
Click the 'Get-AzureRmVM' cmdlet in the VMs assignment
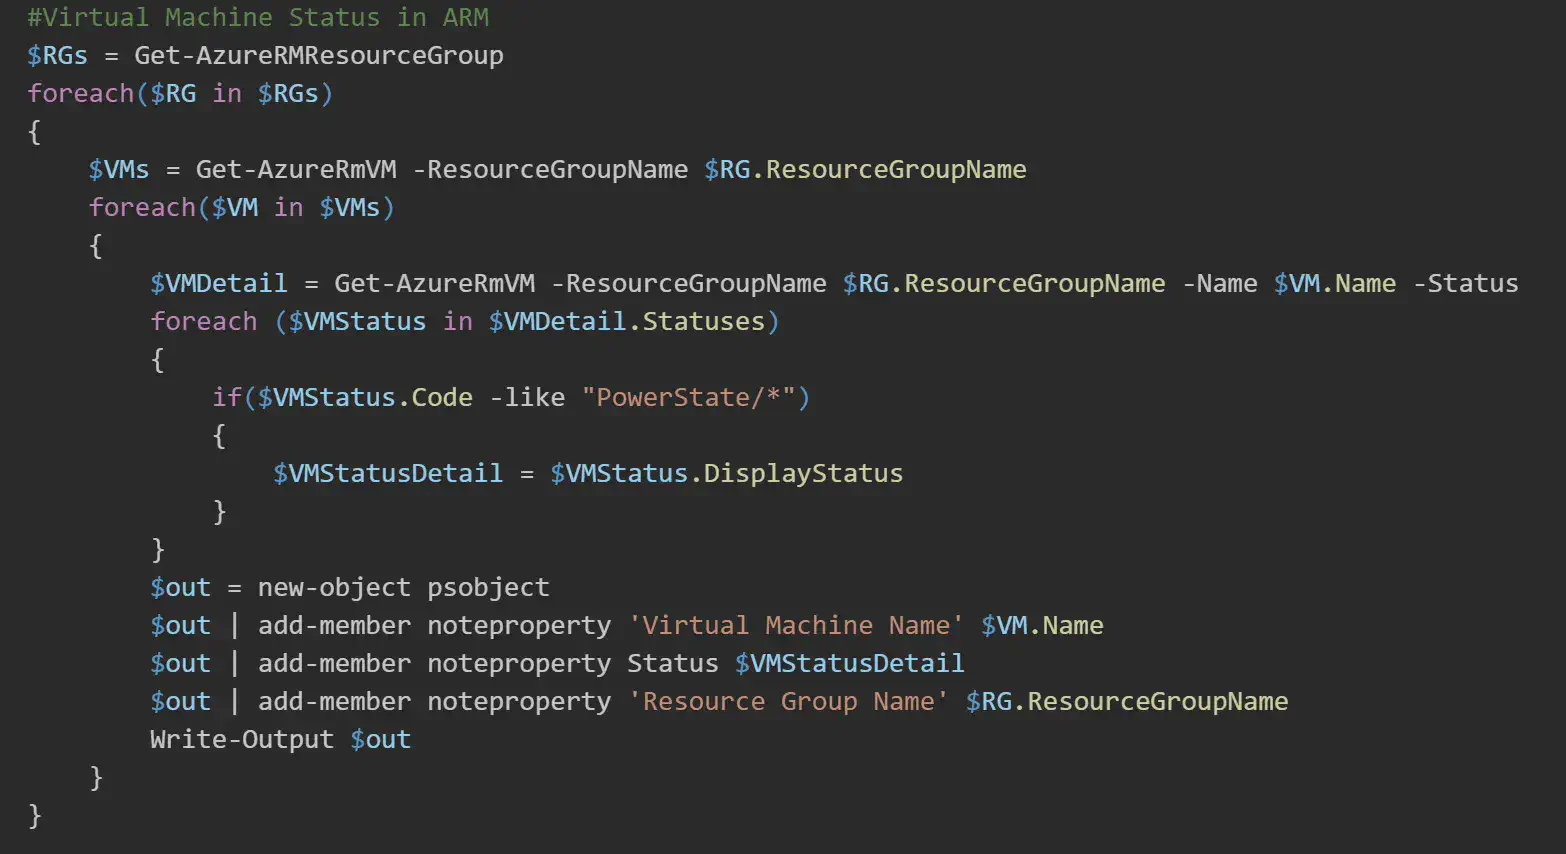point(294,169)
